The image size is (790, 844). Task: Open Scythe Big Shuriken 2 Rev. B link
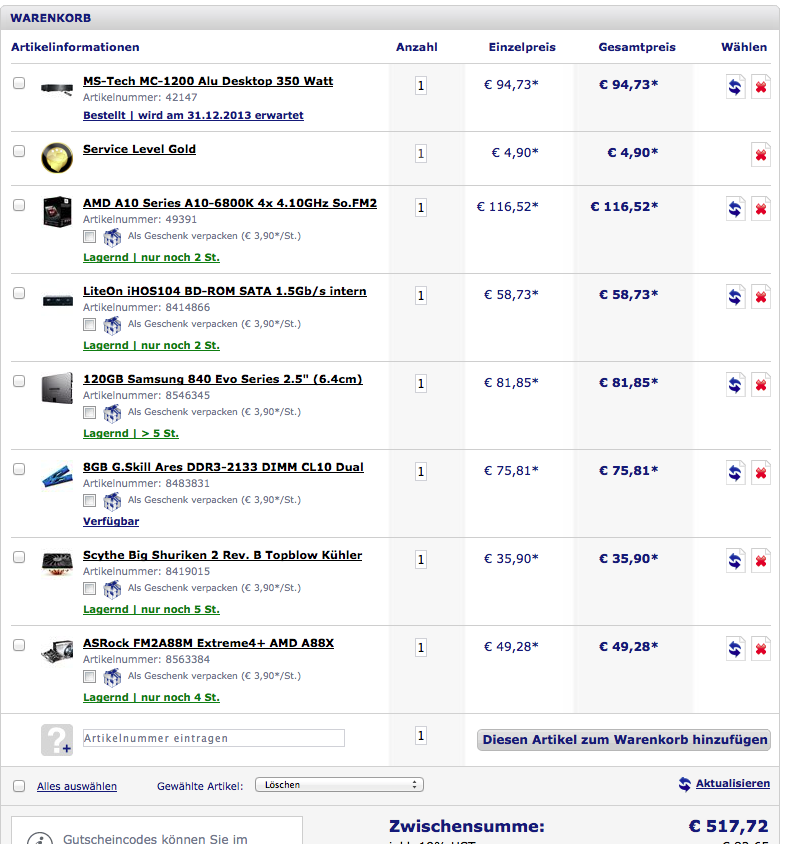tap(222, 555)
